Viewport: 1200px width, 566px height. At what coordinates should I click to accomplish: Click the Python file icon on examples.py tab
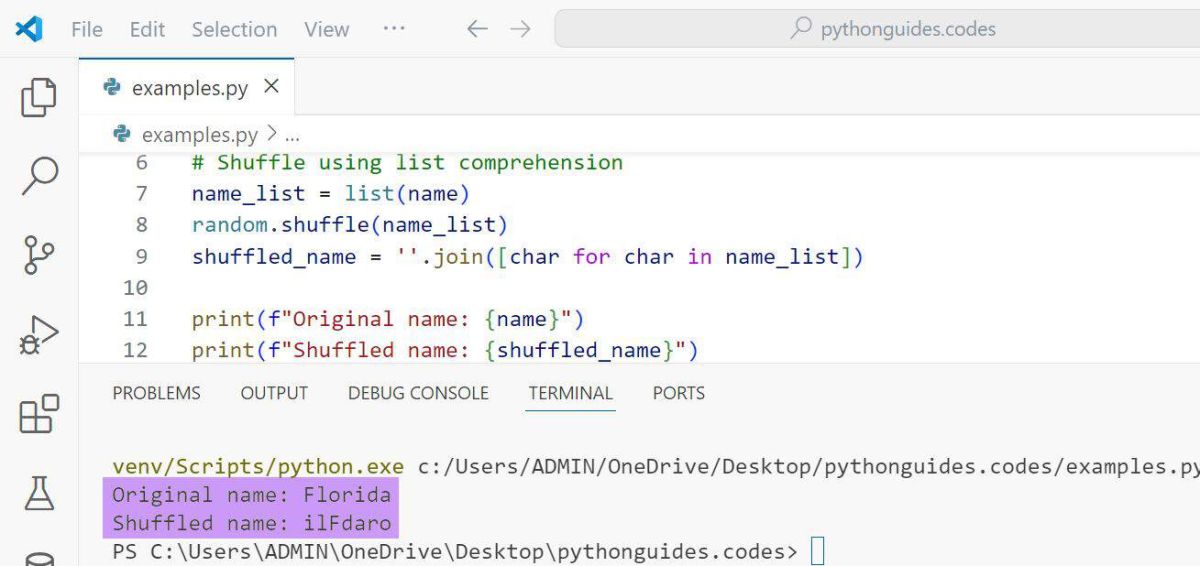click(112, 88)
